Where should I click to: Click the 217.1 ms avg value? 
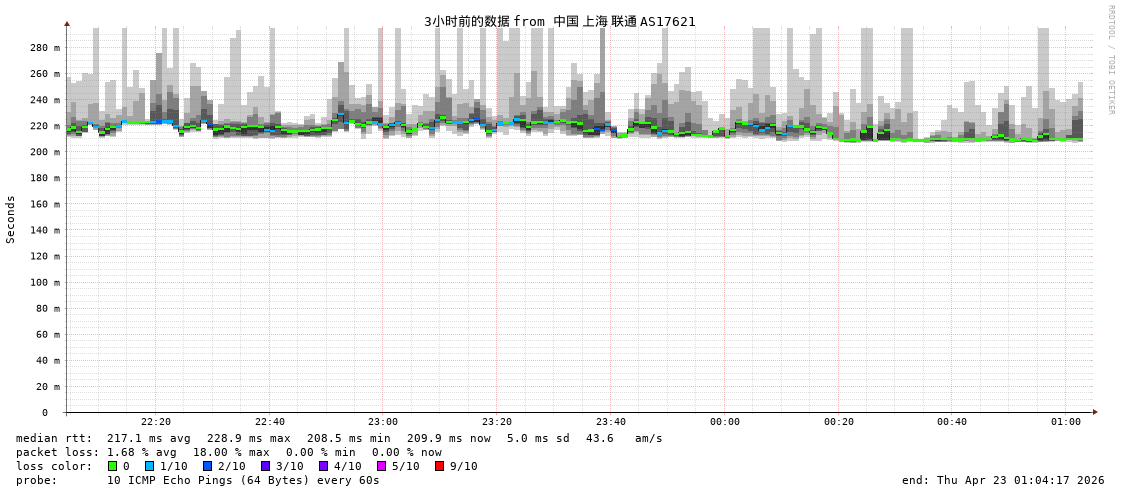149,438
